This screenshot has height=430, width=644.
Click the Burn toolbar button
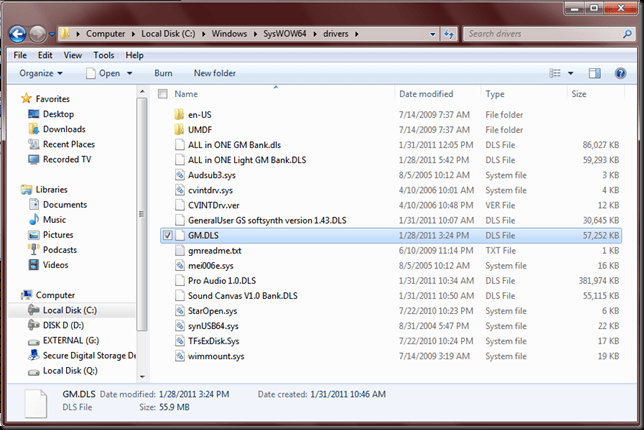(x=163, y=73)
